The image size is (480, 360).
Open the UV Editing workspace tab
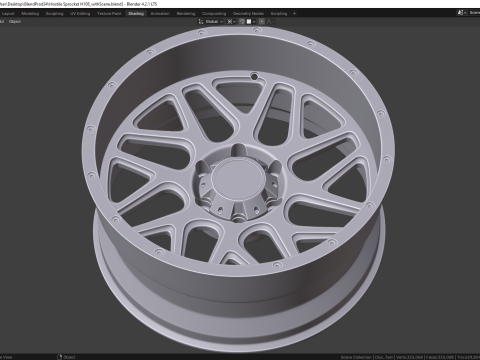[80, 14]
